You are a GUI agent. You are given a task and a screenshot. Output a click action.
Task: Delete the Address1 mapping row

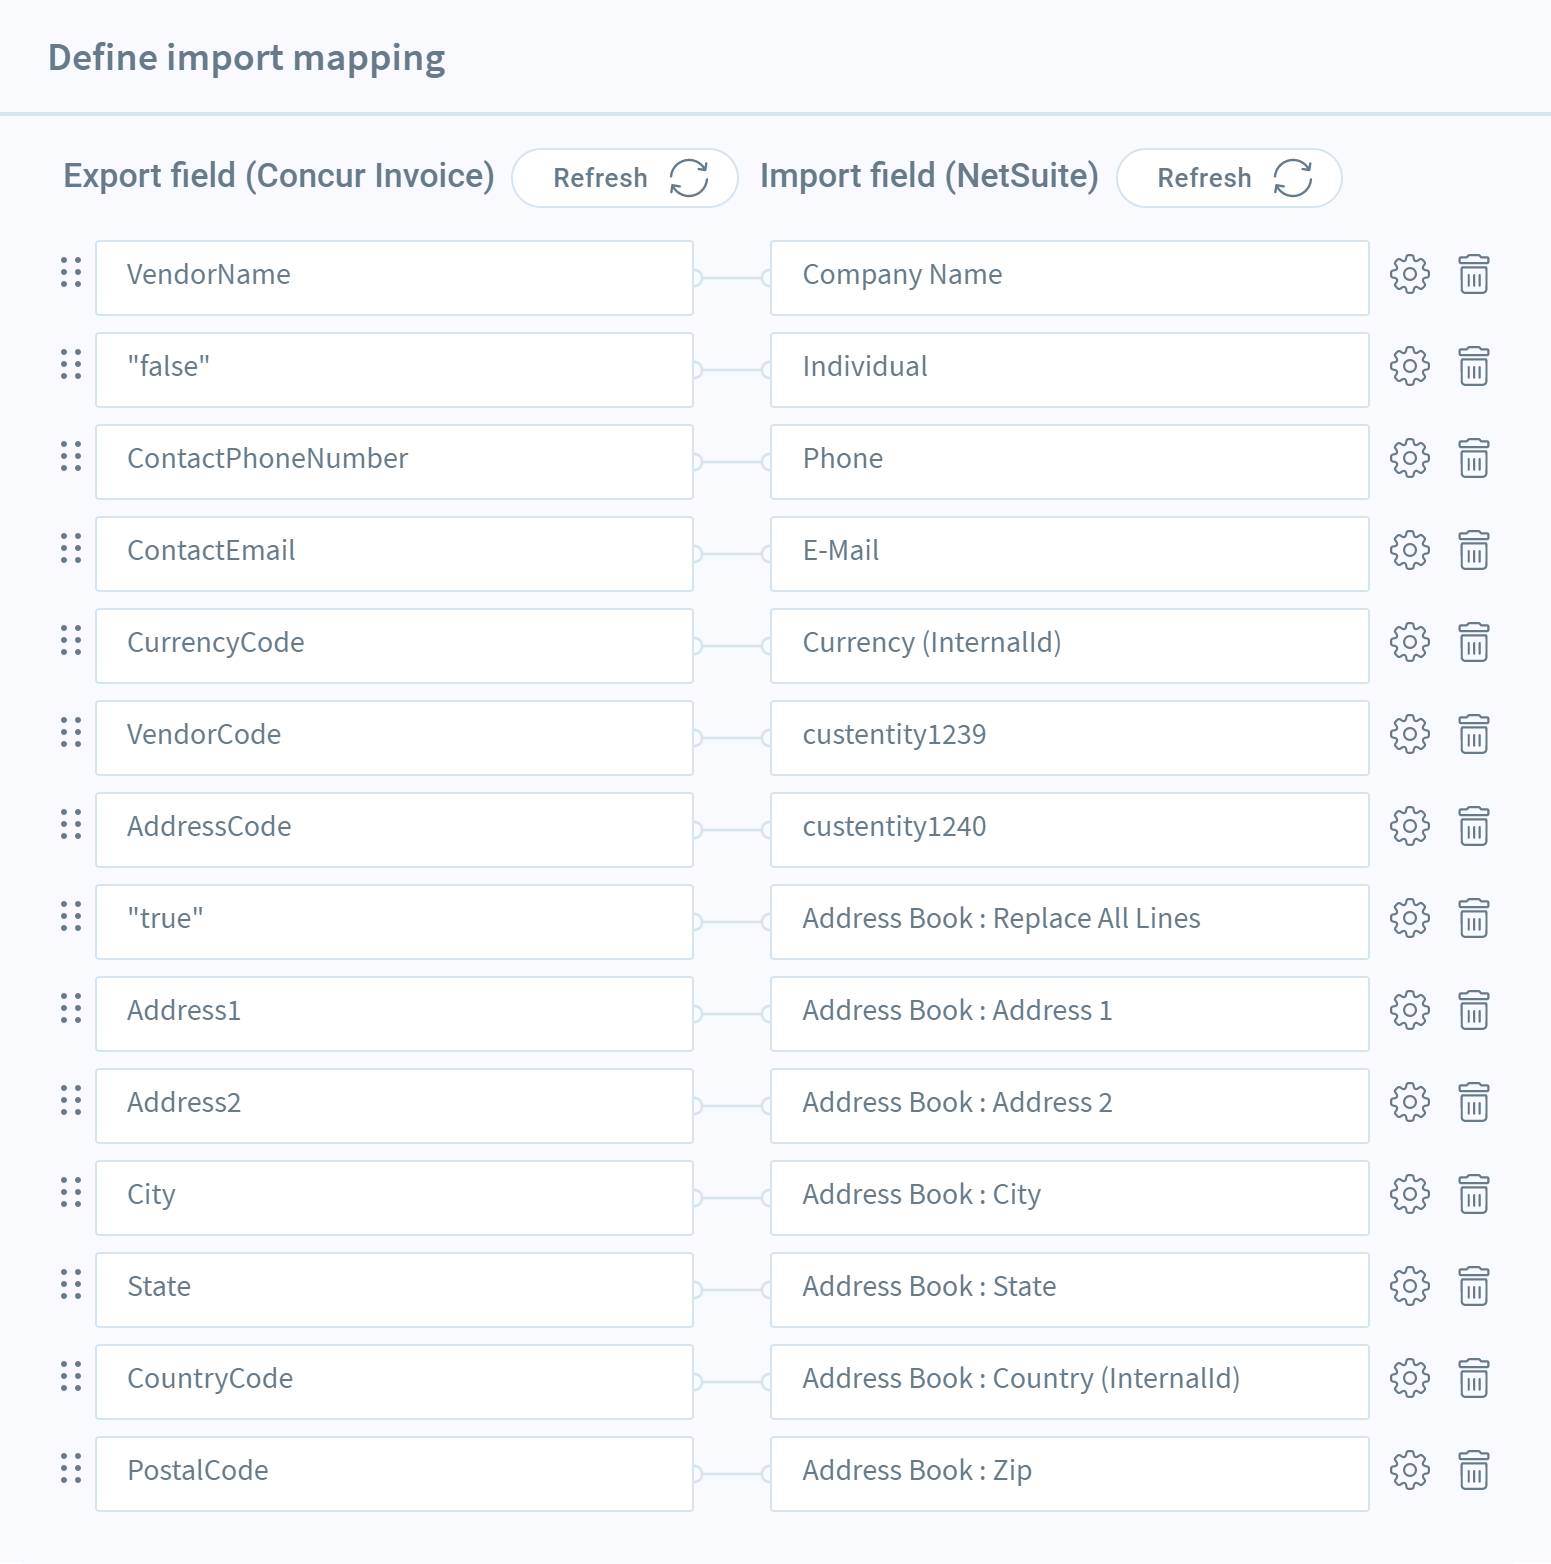pos(1474,1010)
